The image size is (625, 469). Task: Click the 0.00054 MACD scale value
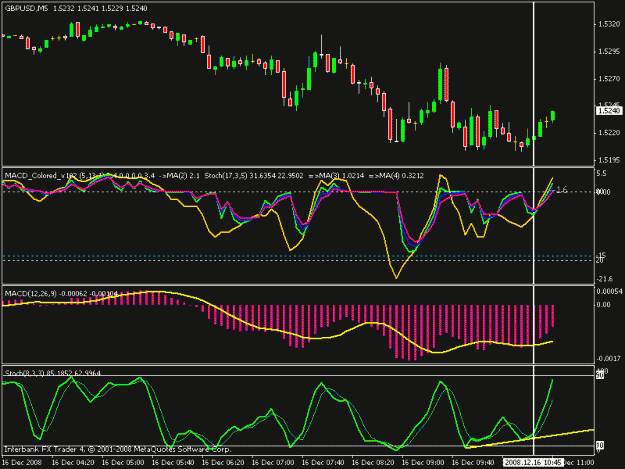point(609,292)
